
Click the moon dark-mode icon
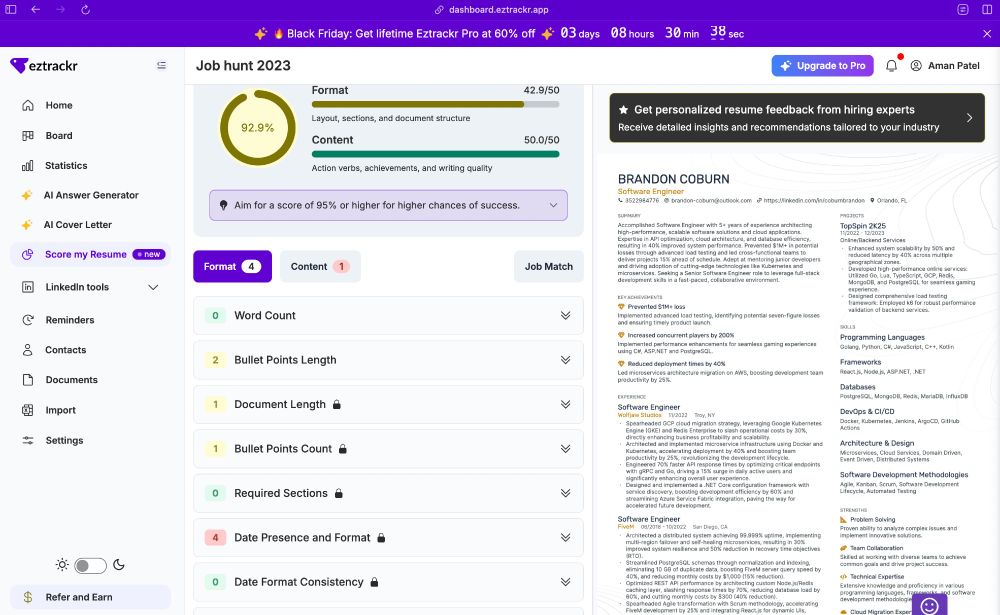[x=119, y=565]
